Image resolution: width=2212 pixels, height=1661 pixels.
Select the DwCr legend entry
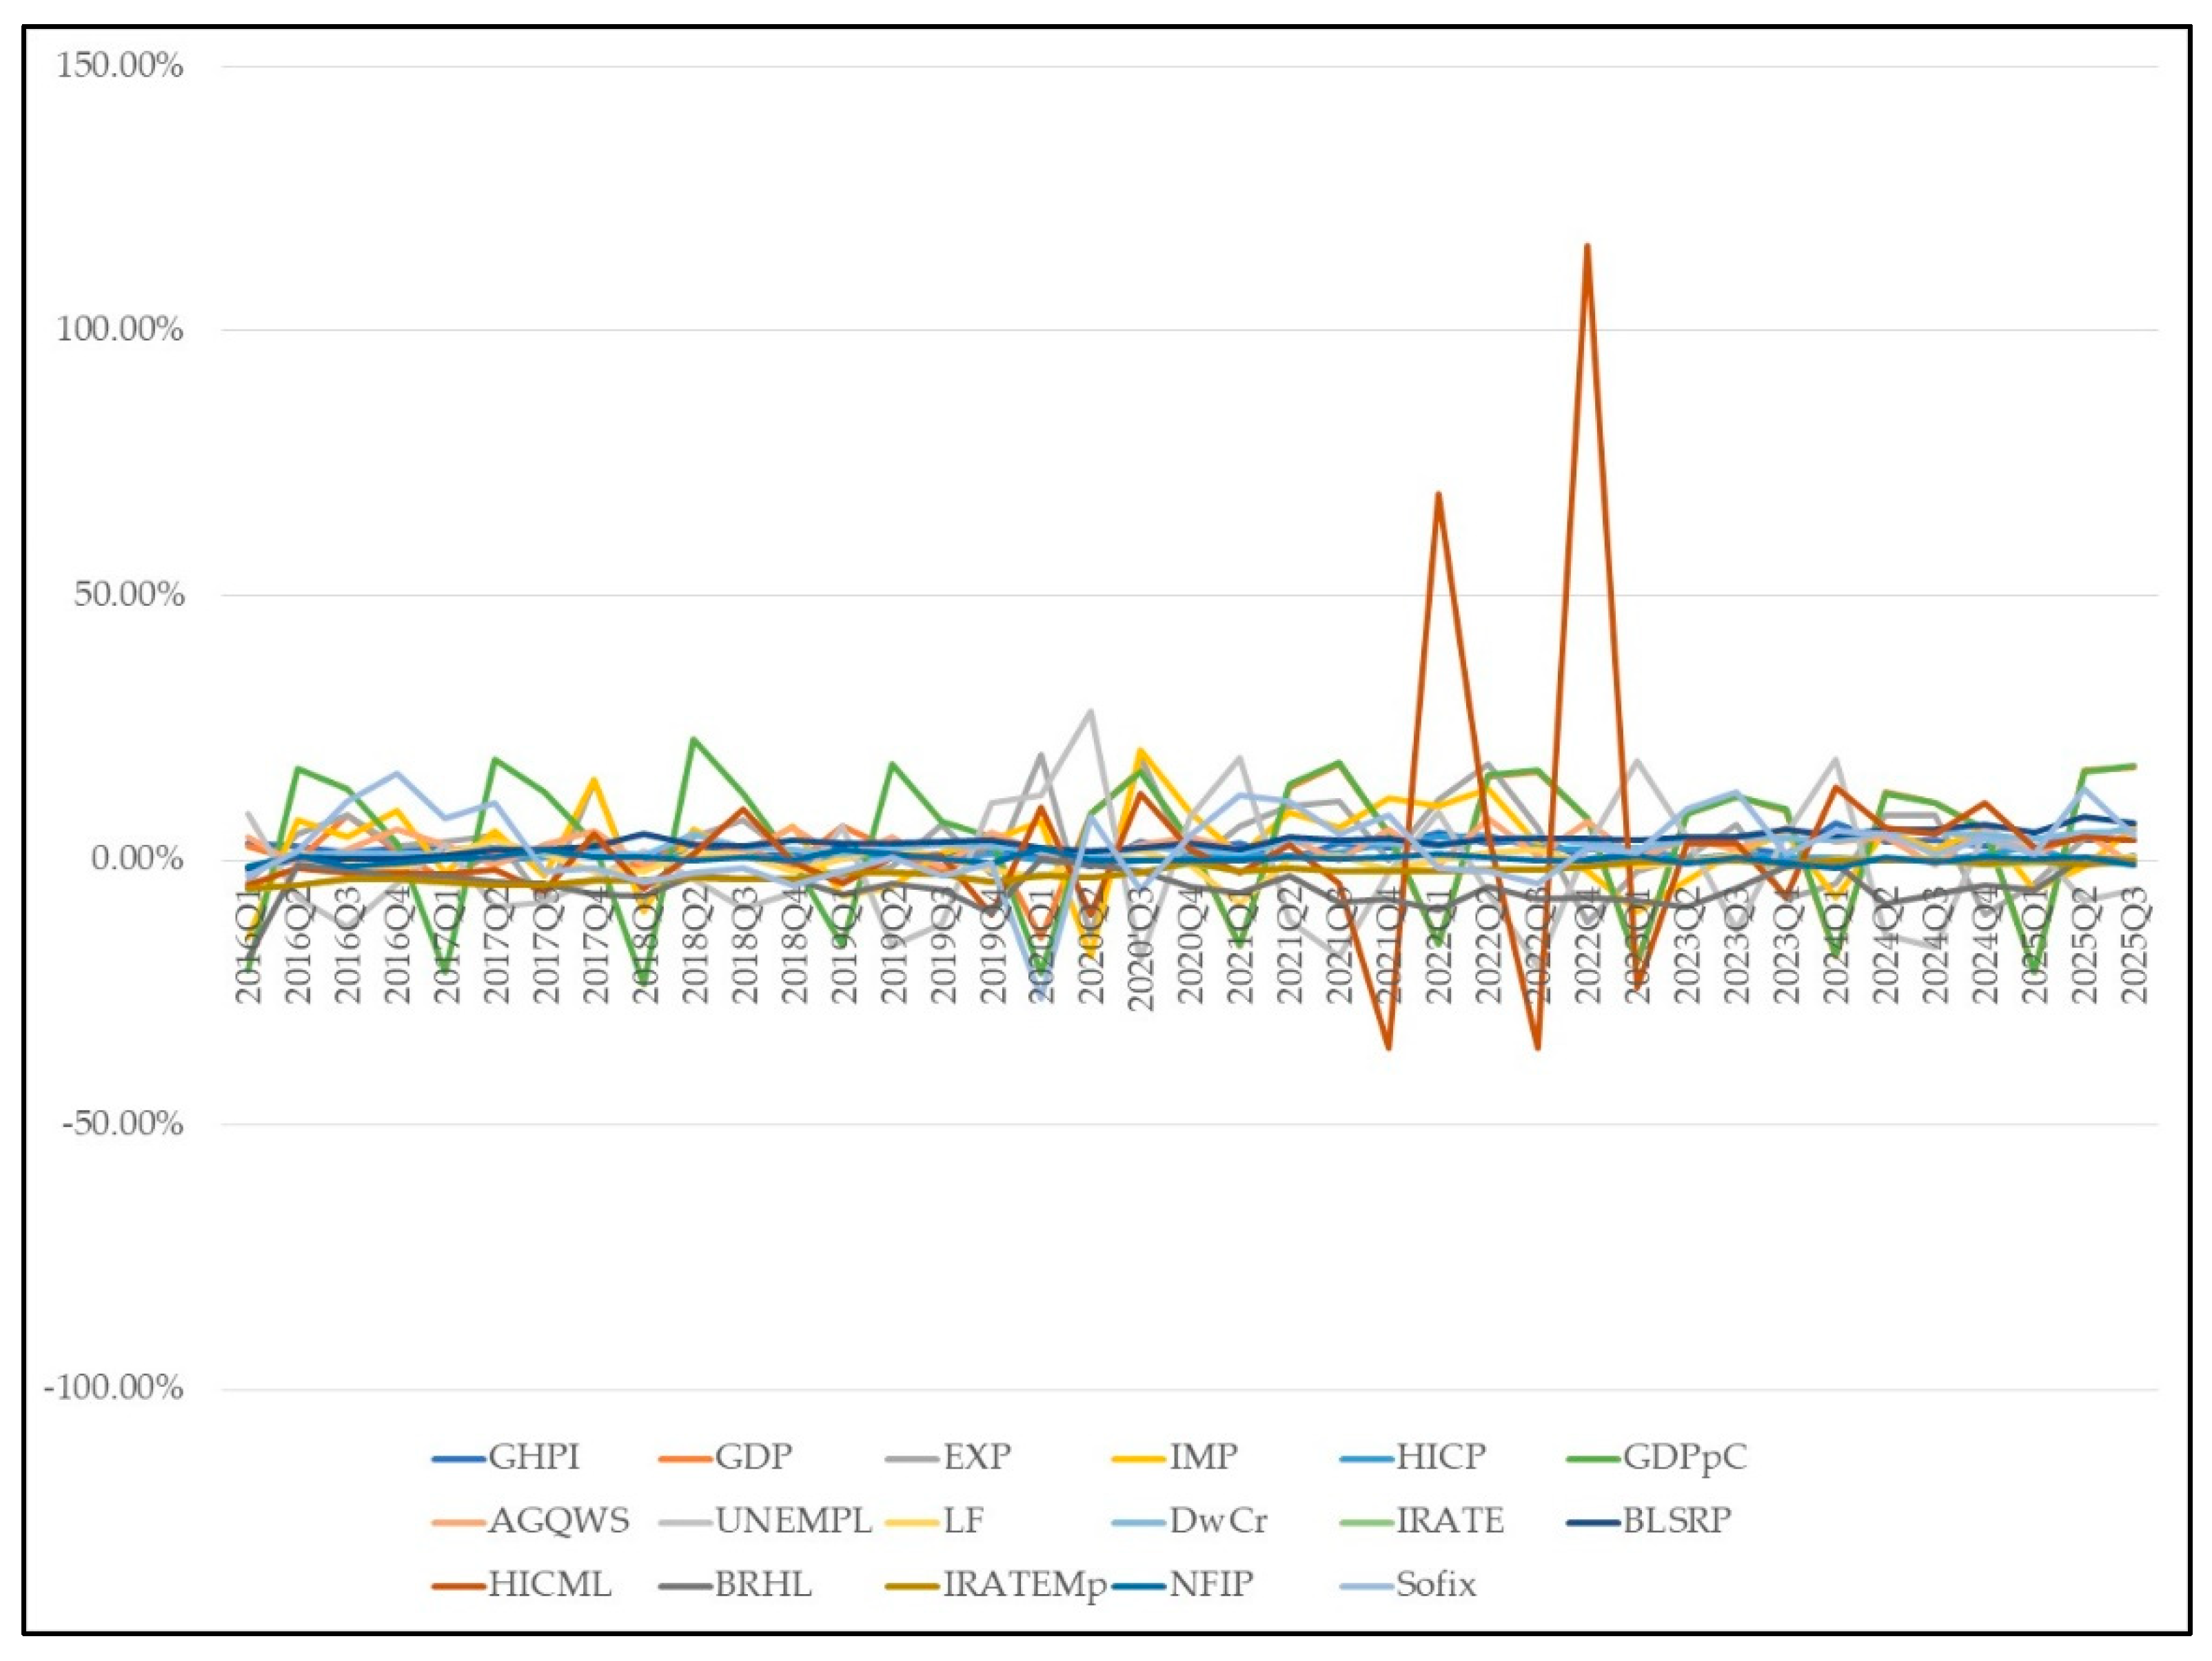(1217, 1521)
